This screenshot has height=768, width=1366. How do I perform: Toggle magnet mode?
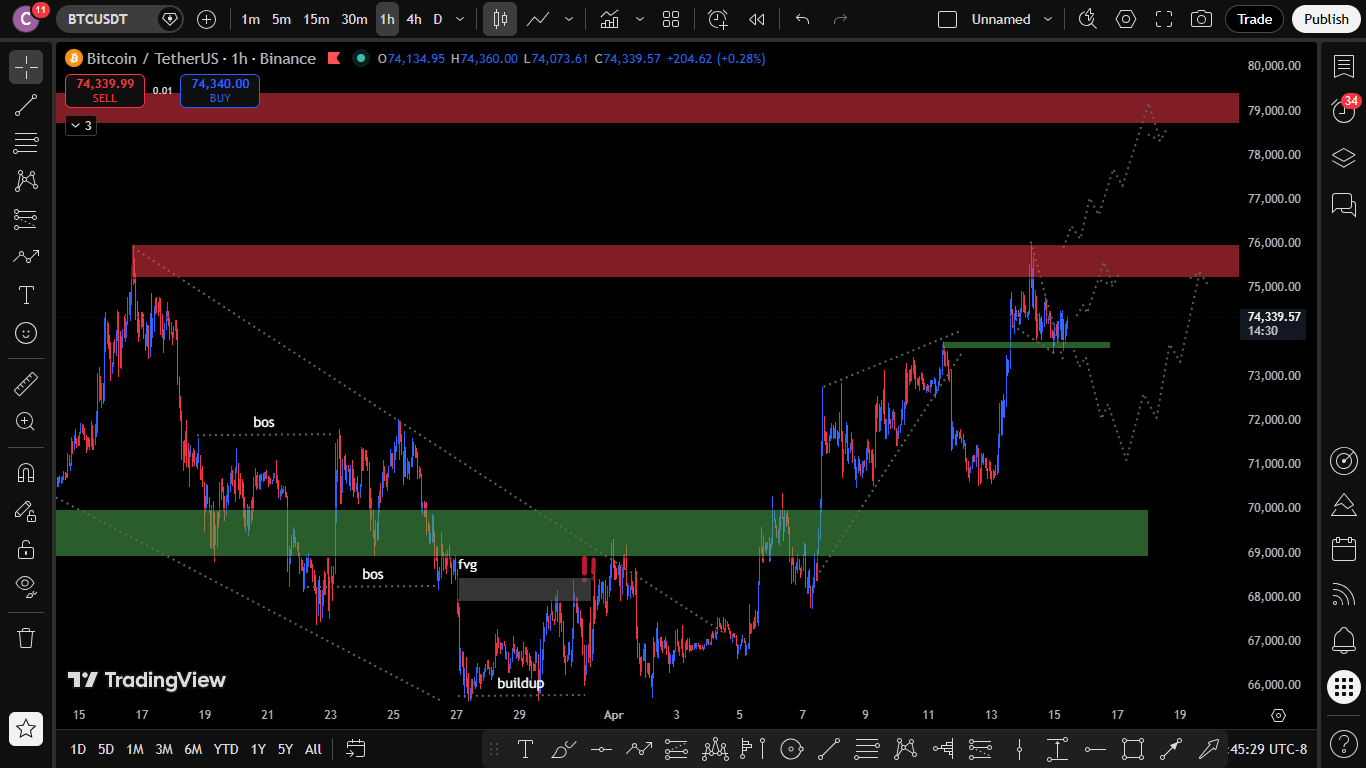point(26,473)
